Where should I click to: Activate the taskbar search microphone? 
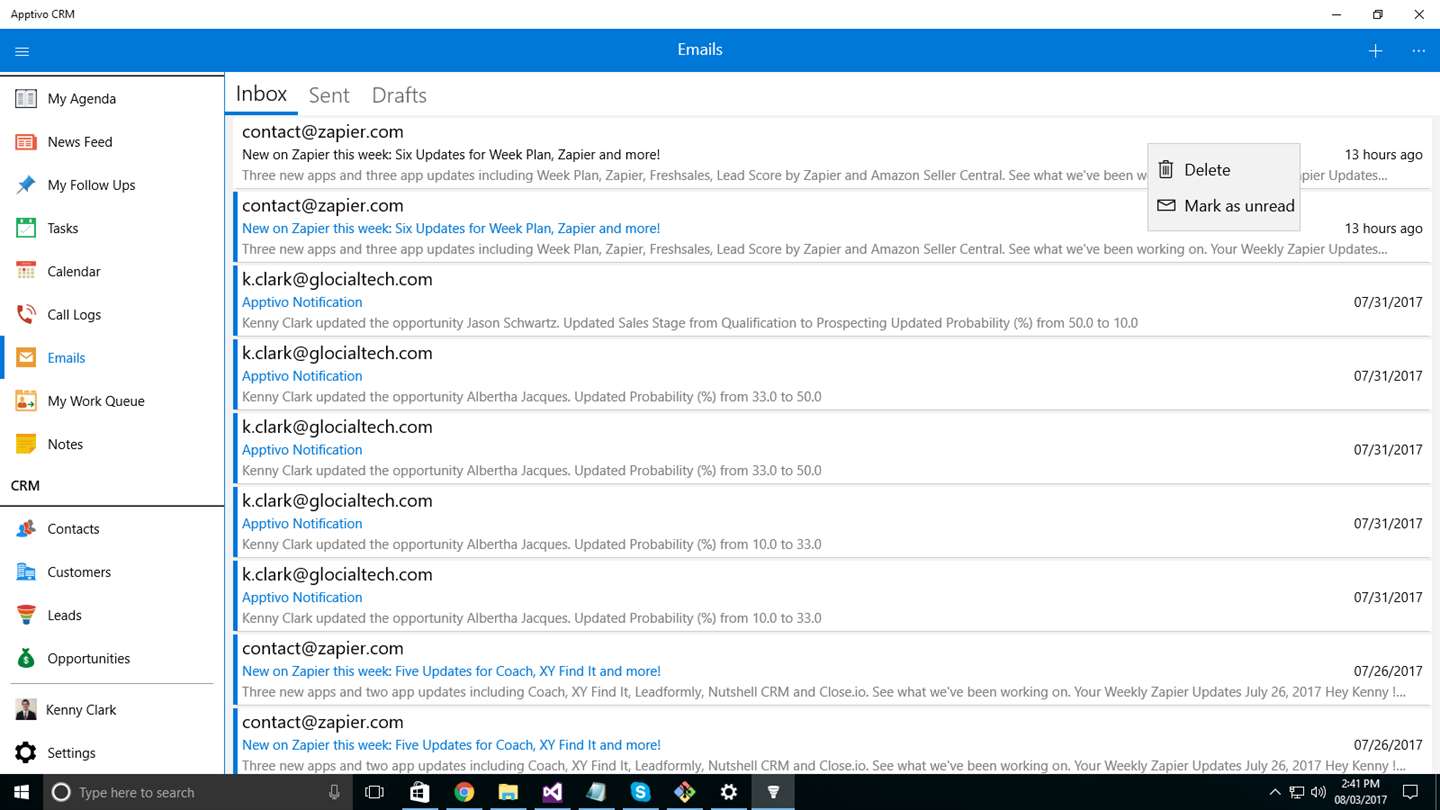click(334, 792)
